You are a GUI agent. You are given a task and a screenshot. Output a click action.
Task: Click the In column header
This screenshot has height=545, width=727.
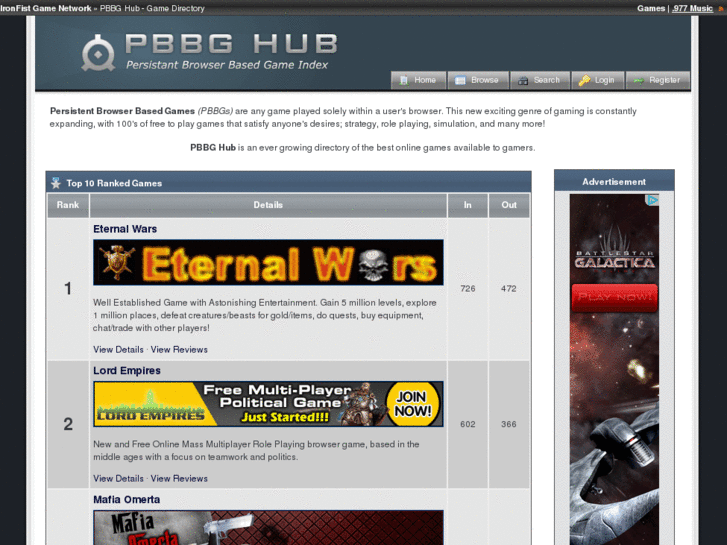tap(467, 205)
